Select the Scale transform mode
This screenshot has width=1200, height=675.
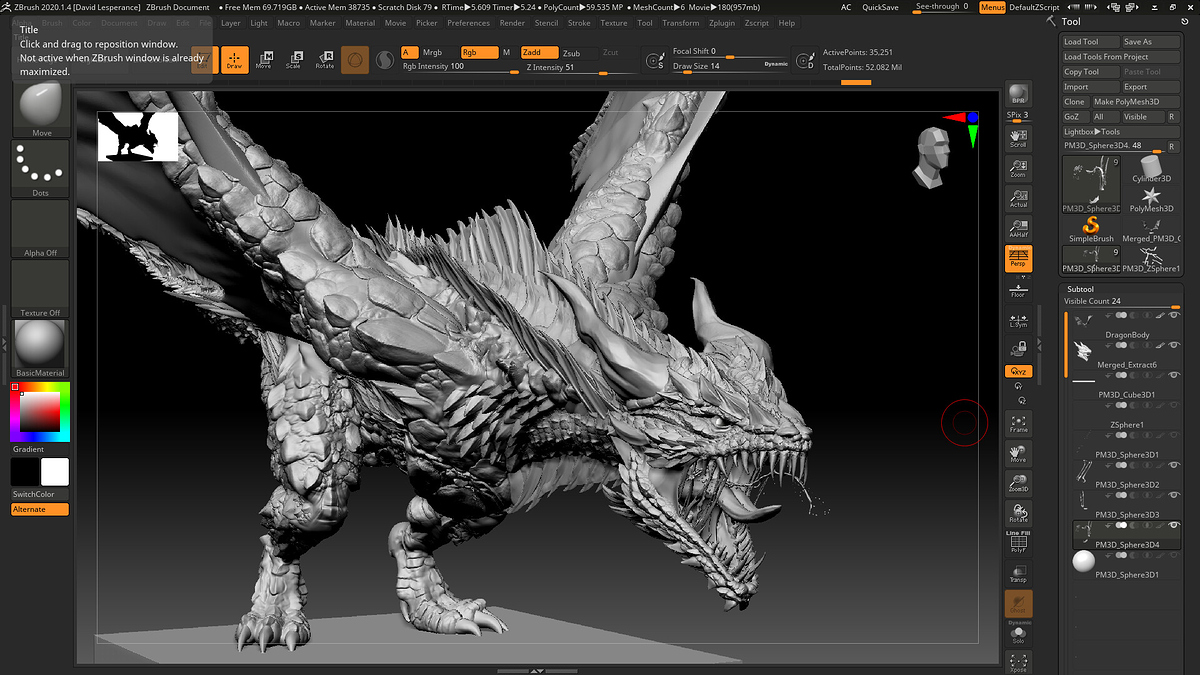point(294,60)
